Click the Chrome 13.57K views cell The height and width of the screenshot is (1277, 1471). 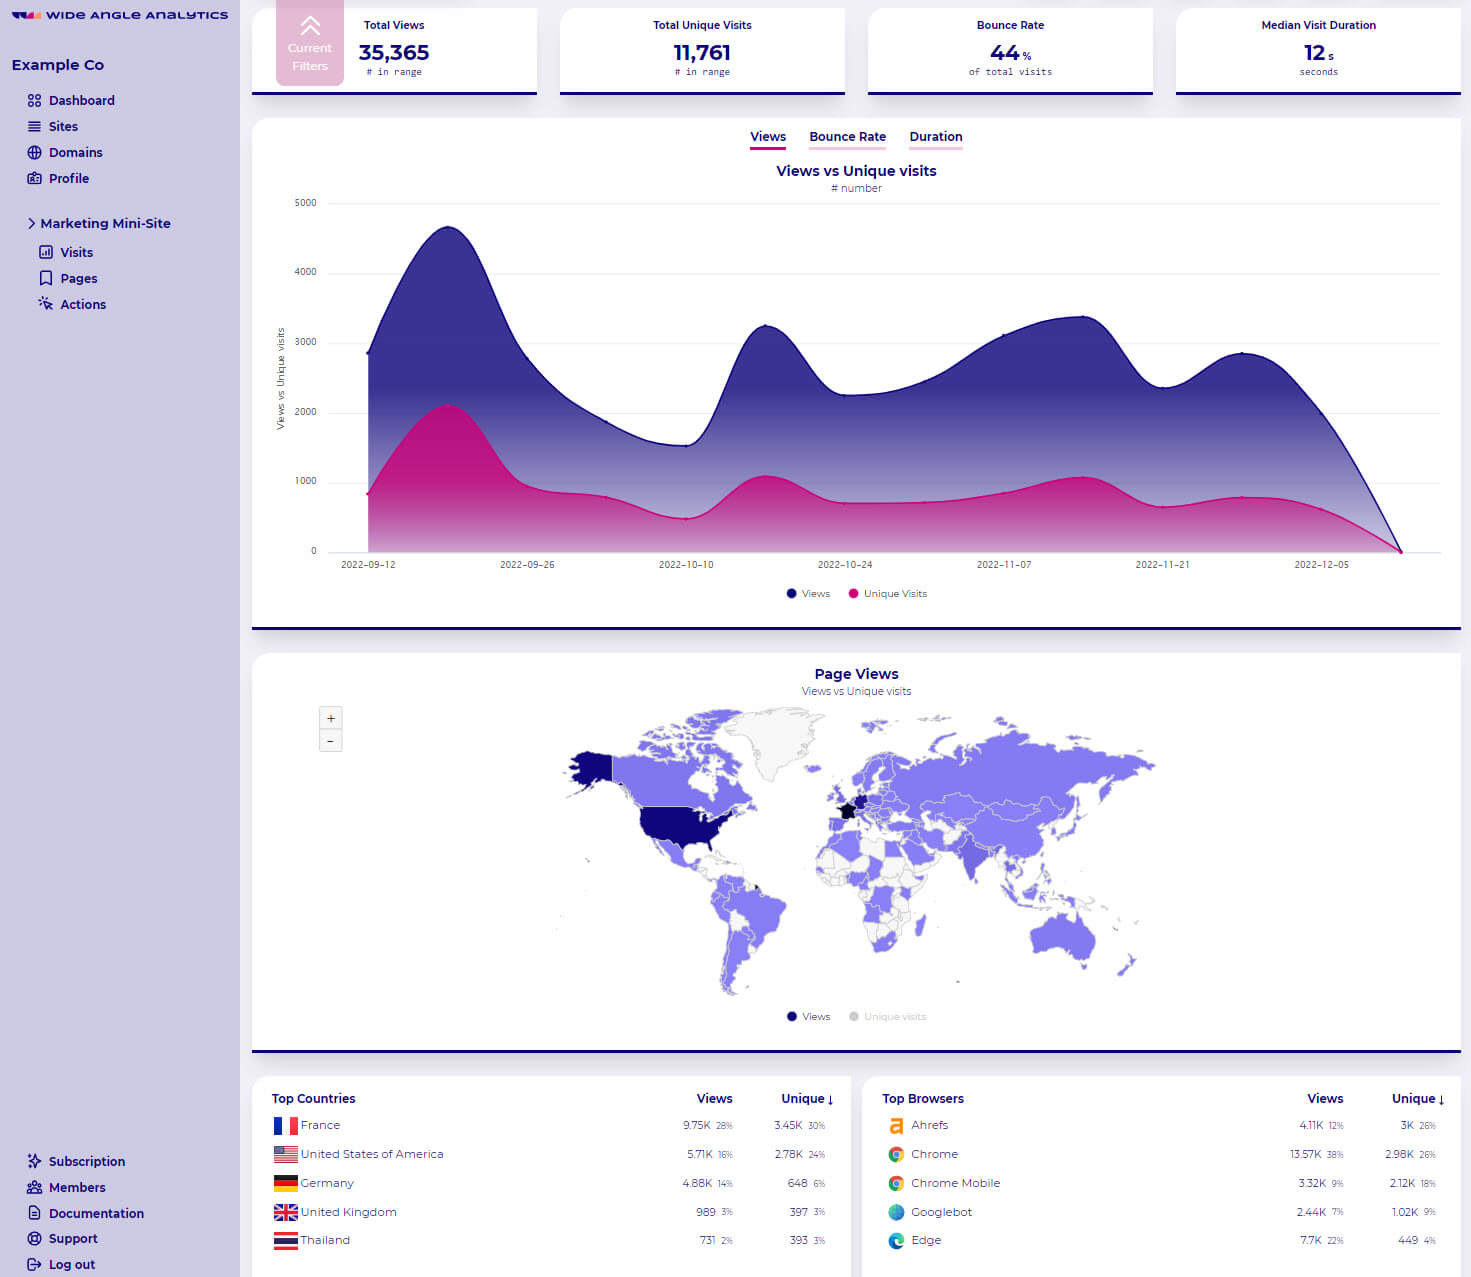pos(1316,1155)
